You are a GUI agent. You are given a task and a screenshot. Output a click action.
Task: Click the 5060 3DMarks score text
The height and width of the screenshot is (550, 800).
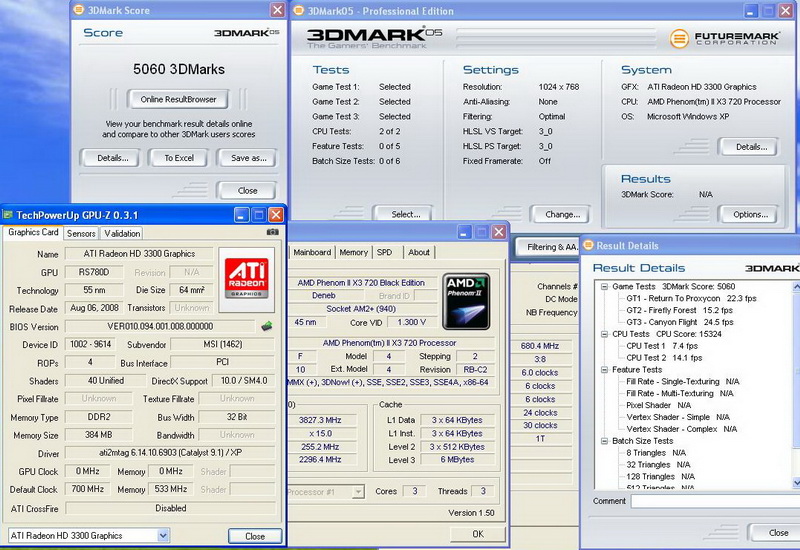click(x=179, y=69)
